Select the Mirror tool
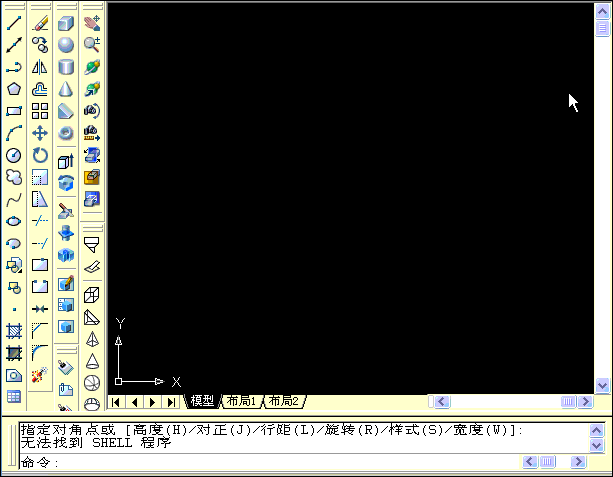The height and width of the screenshot is (477, 613). pyautogui.click(x=40, y=67)
